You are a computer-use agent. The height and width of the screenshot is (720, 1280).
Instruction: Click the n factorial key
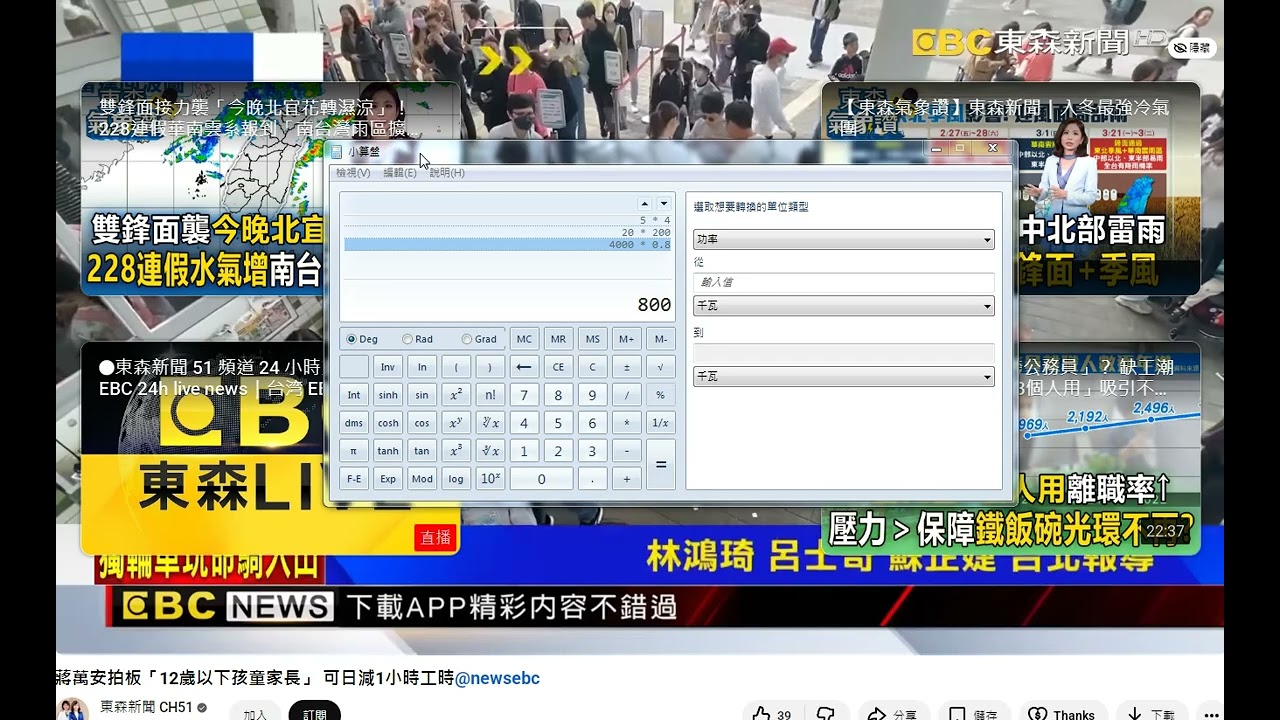pyautogui.click(x=490, y=395)
